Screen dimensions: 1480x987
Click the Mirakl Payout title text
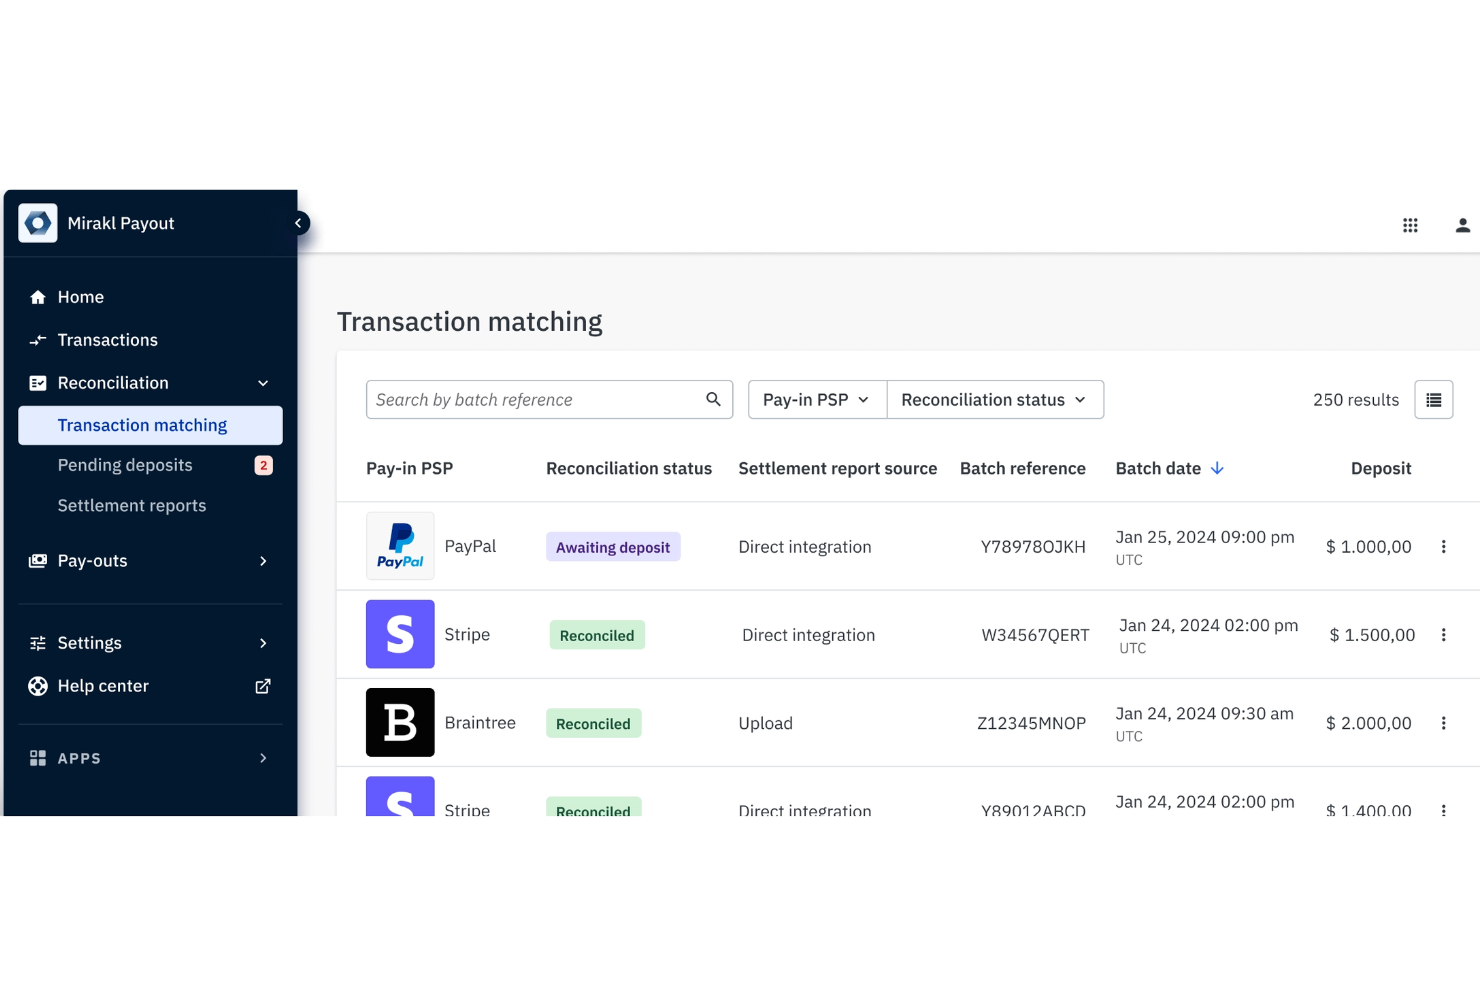pyautogui.click(x=121, y=223)
